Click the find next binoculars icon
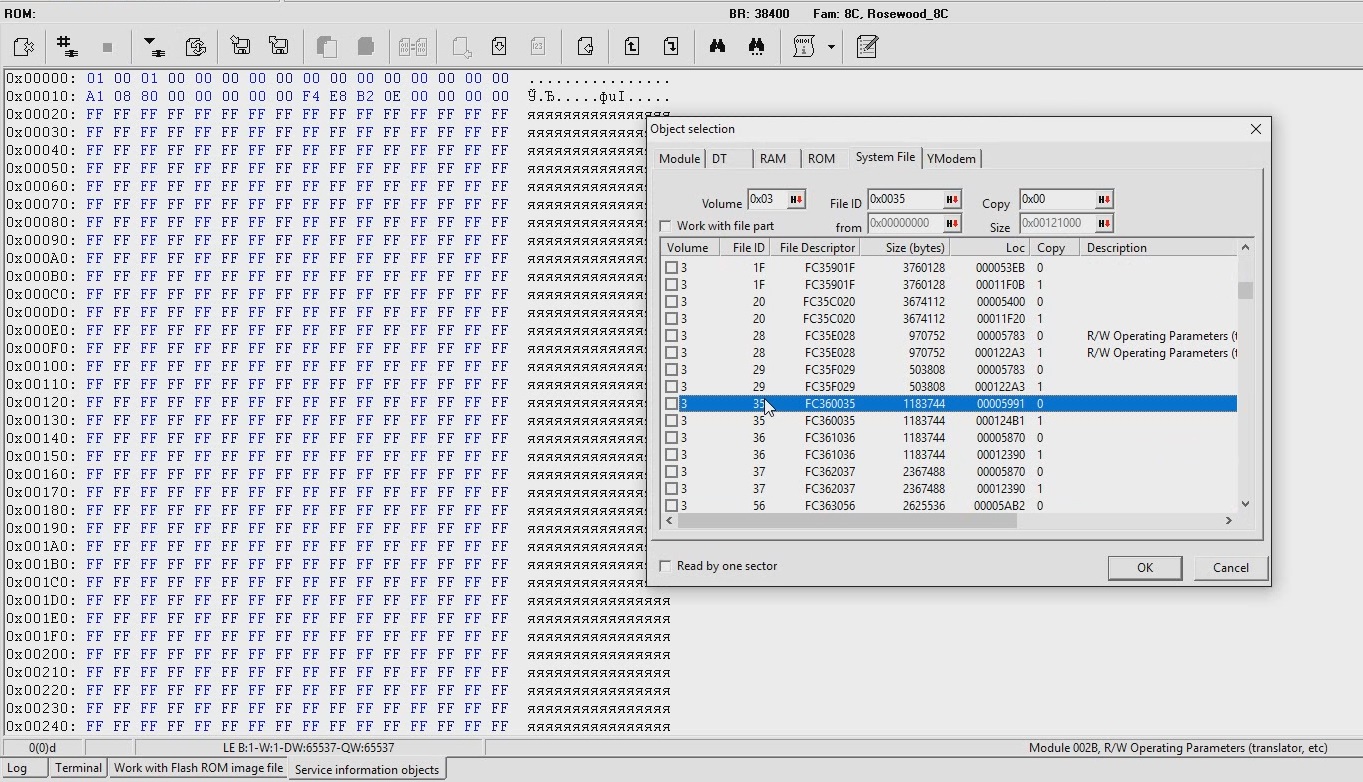 point(756,47)
